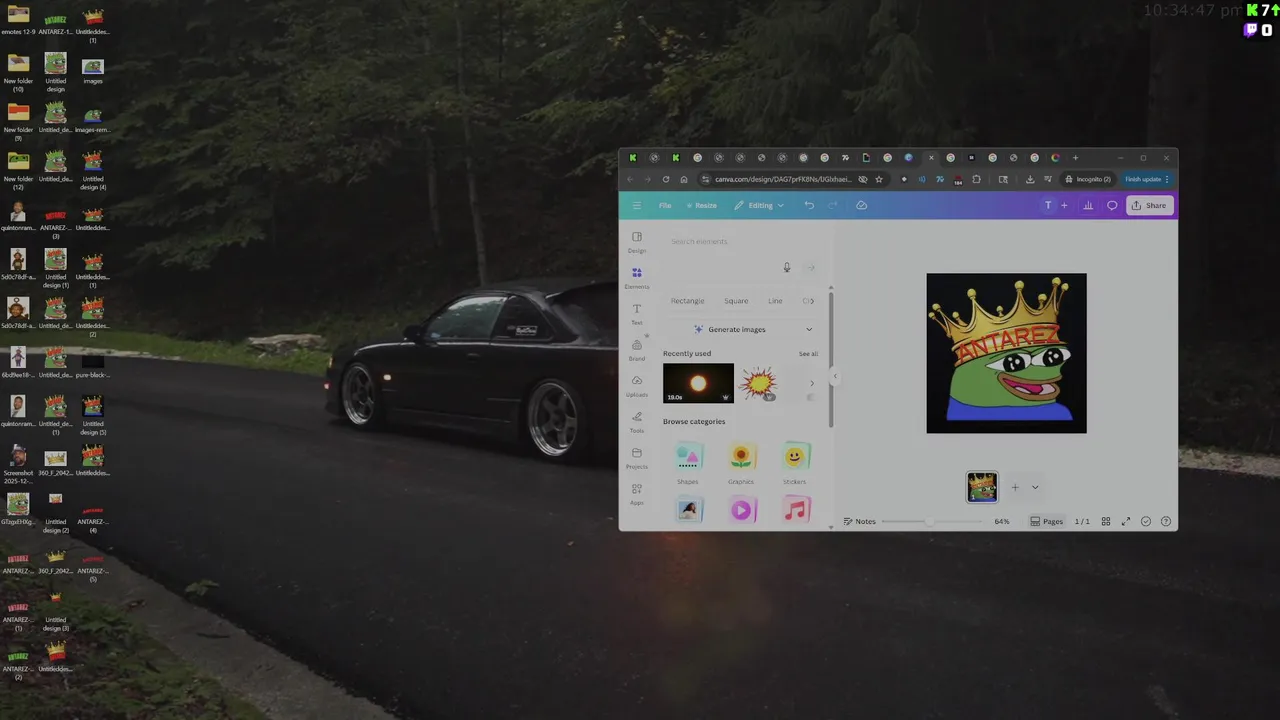Open the Videos play button category

tap(741, 510)
